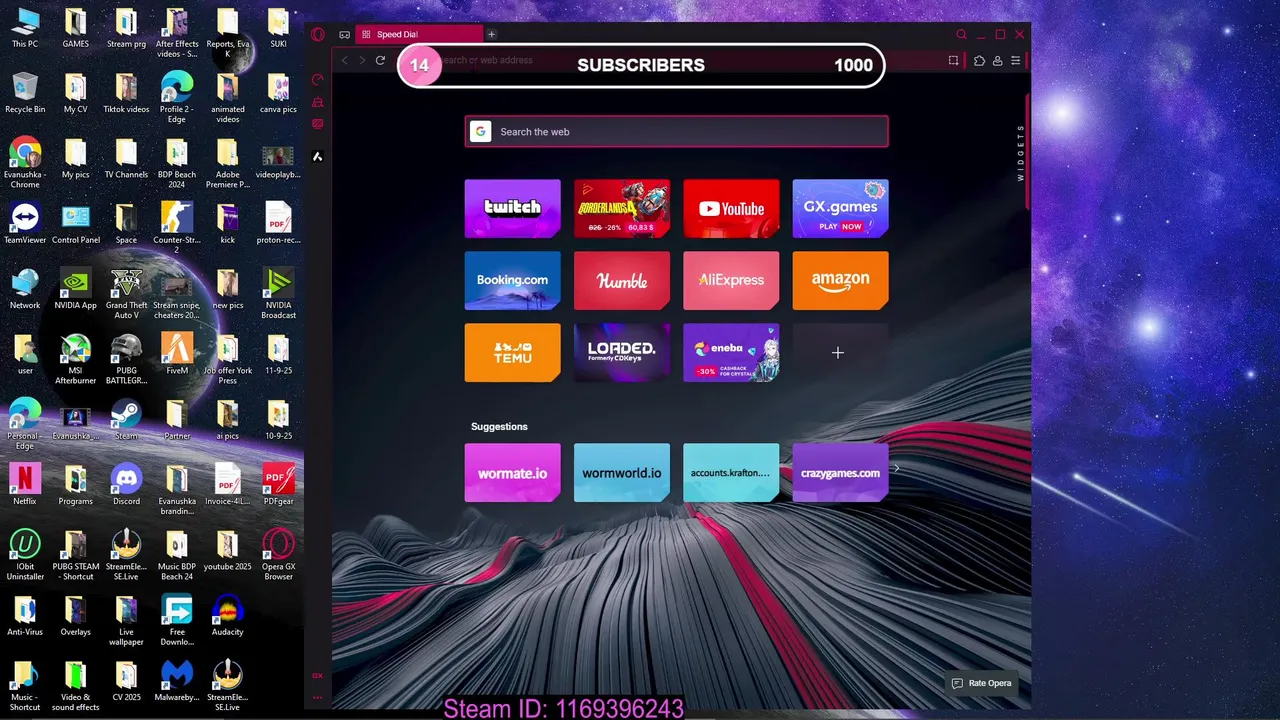Select MSI Afterburner desktop shortcut
This screenshot has height=720, width=1280.
pos(75,360)
